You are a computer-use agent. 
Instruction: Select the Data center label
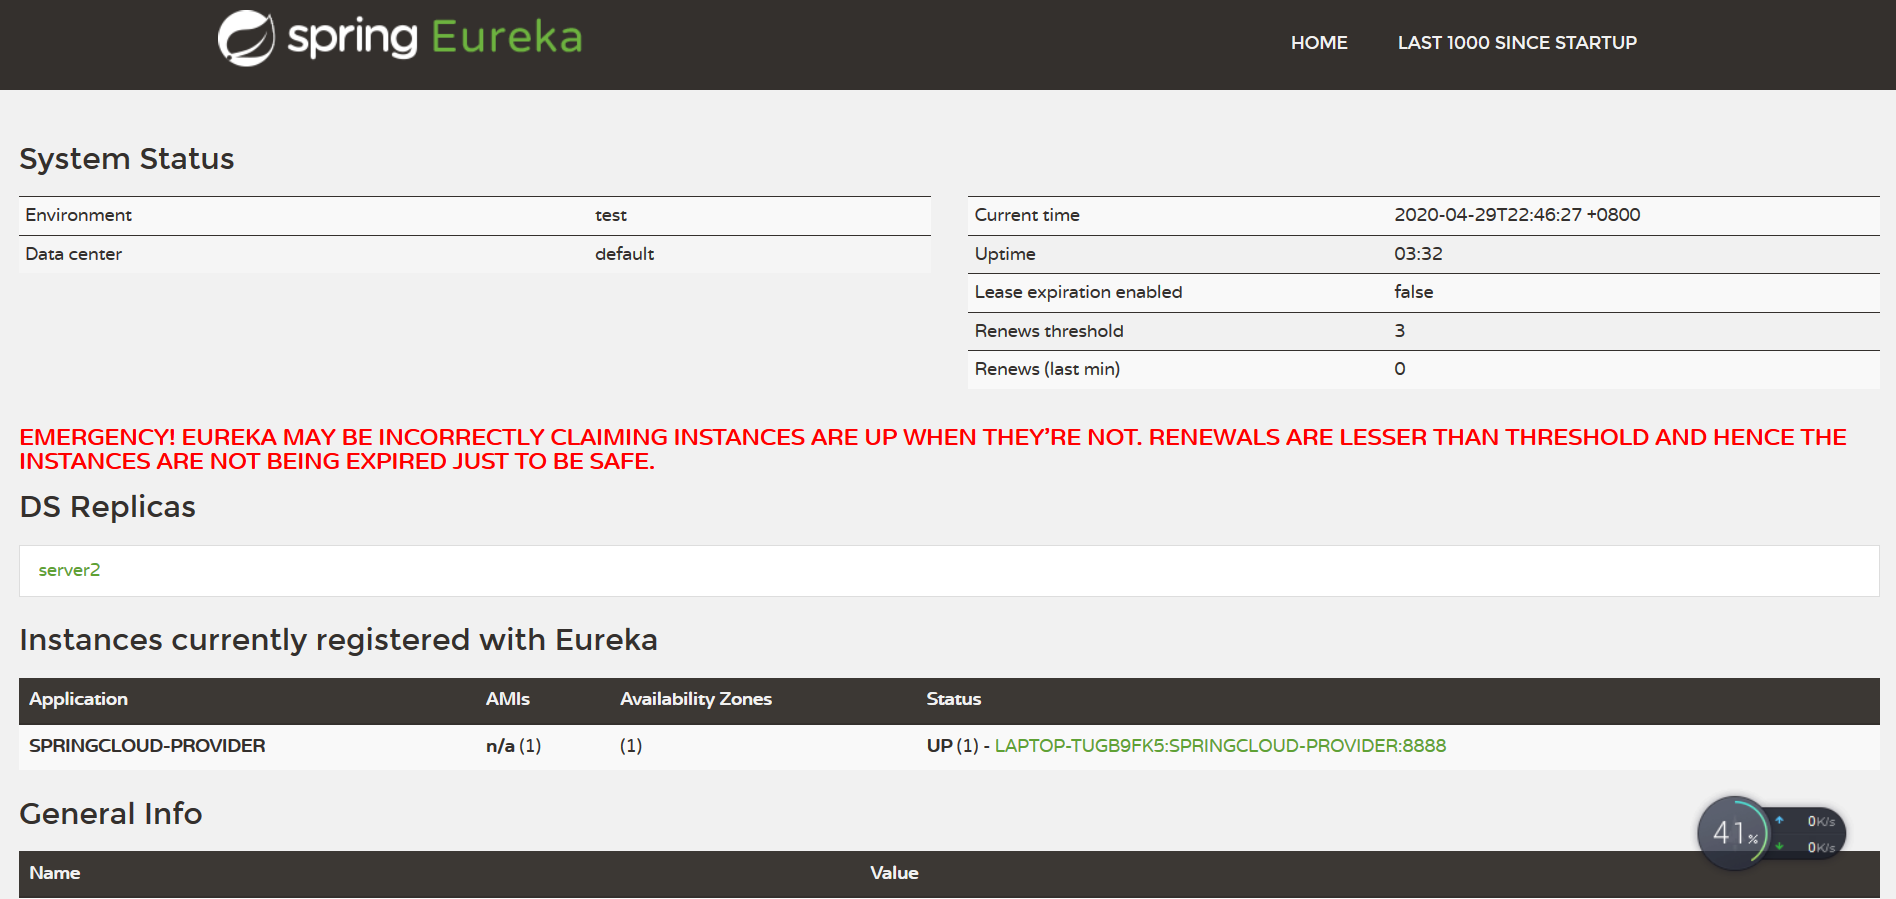click(x=73, y=254)
